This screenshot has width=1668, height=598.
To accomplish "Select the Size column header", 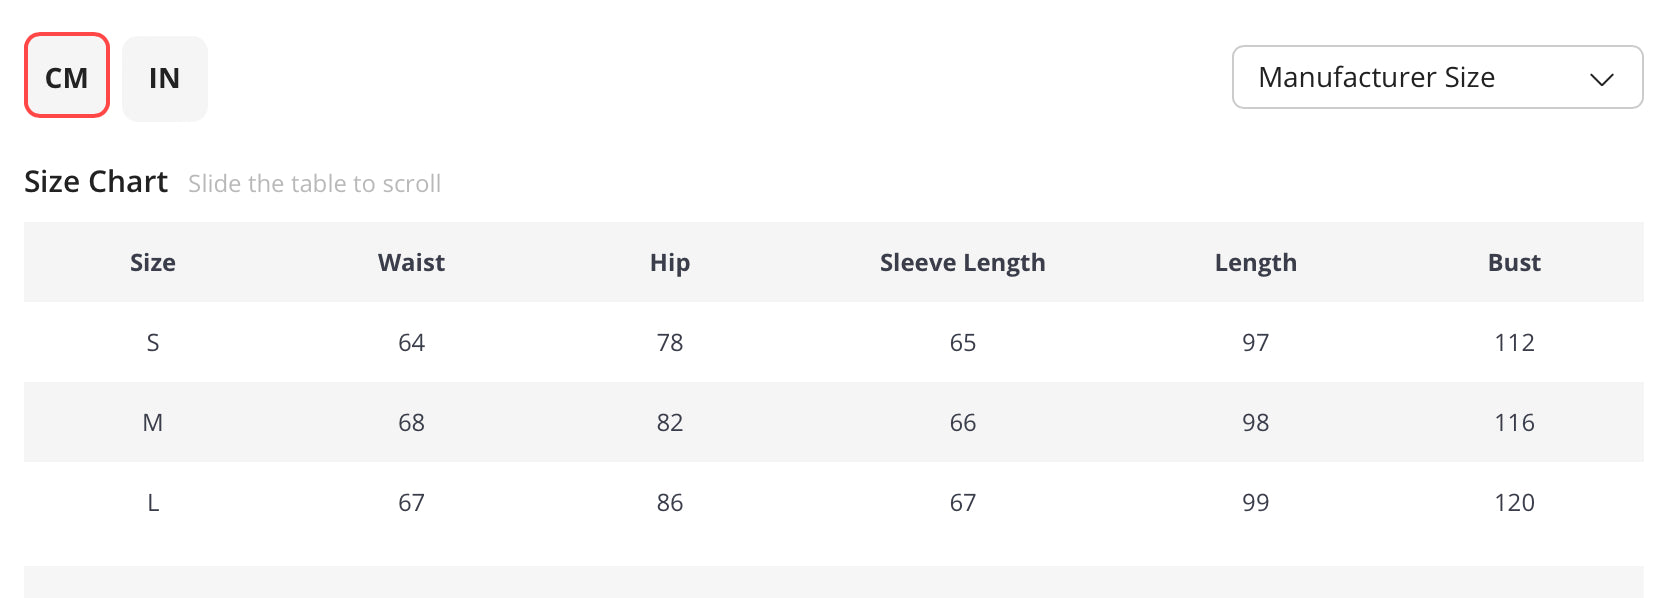I will (x=153, y=262).
